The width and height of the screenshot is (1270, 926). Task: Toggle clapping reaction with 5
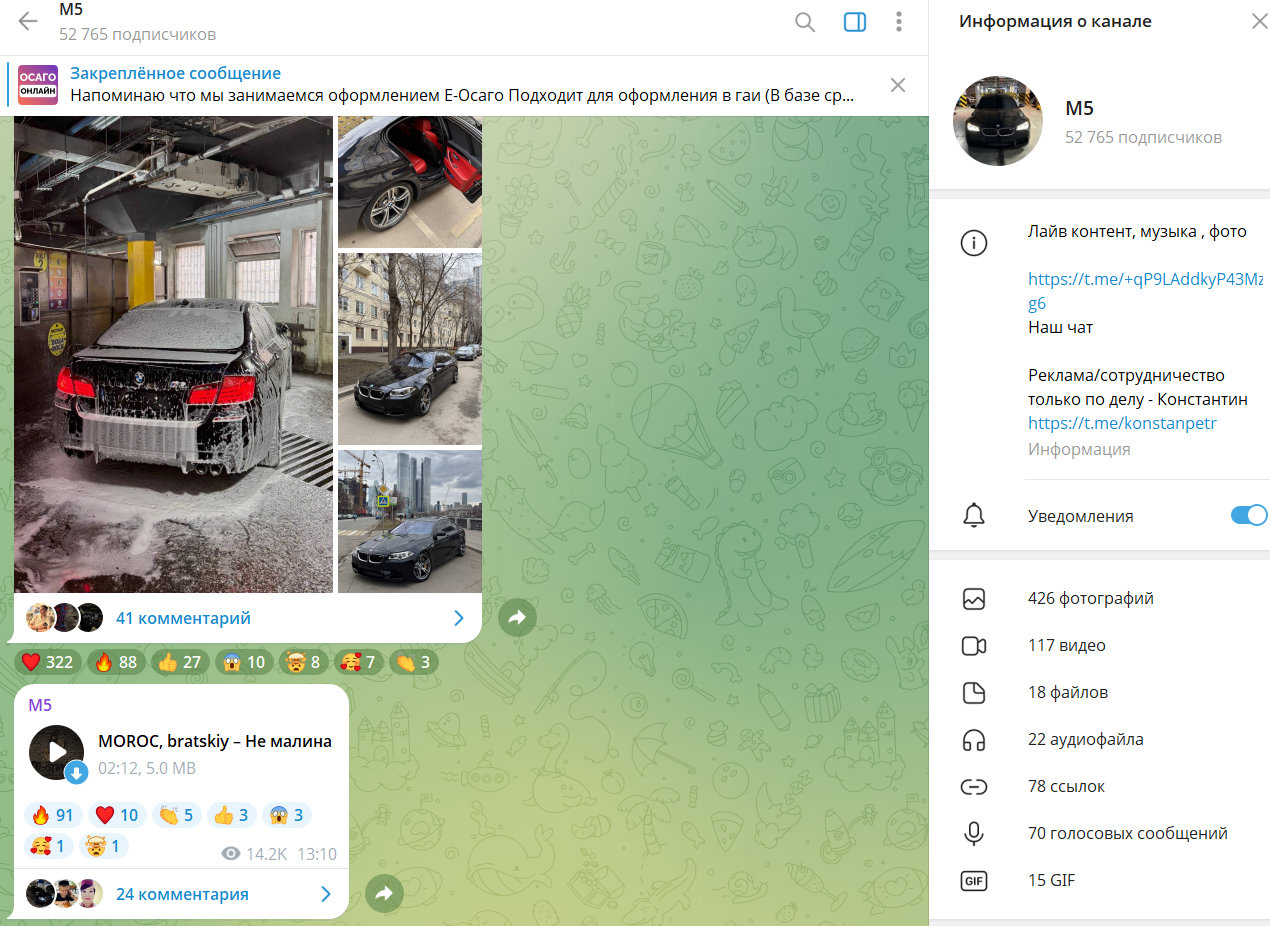(177, 815)
